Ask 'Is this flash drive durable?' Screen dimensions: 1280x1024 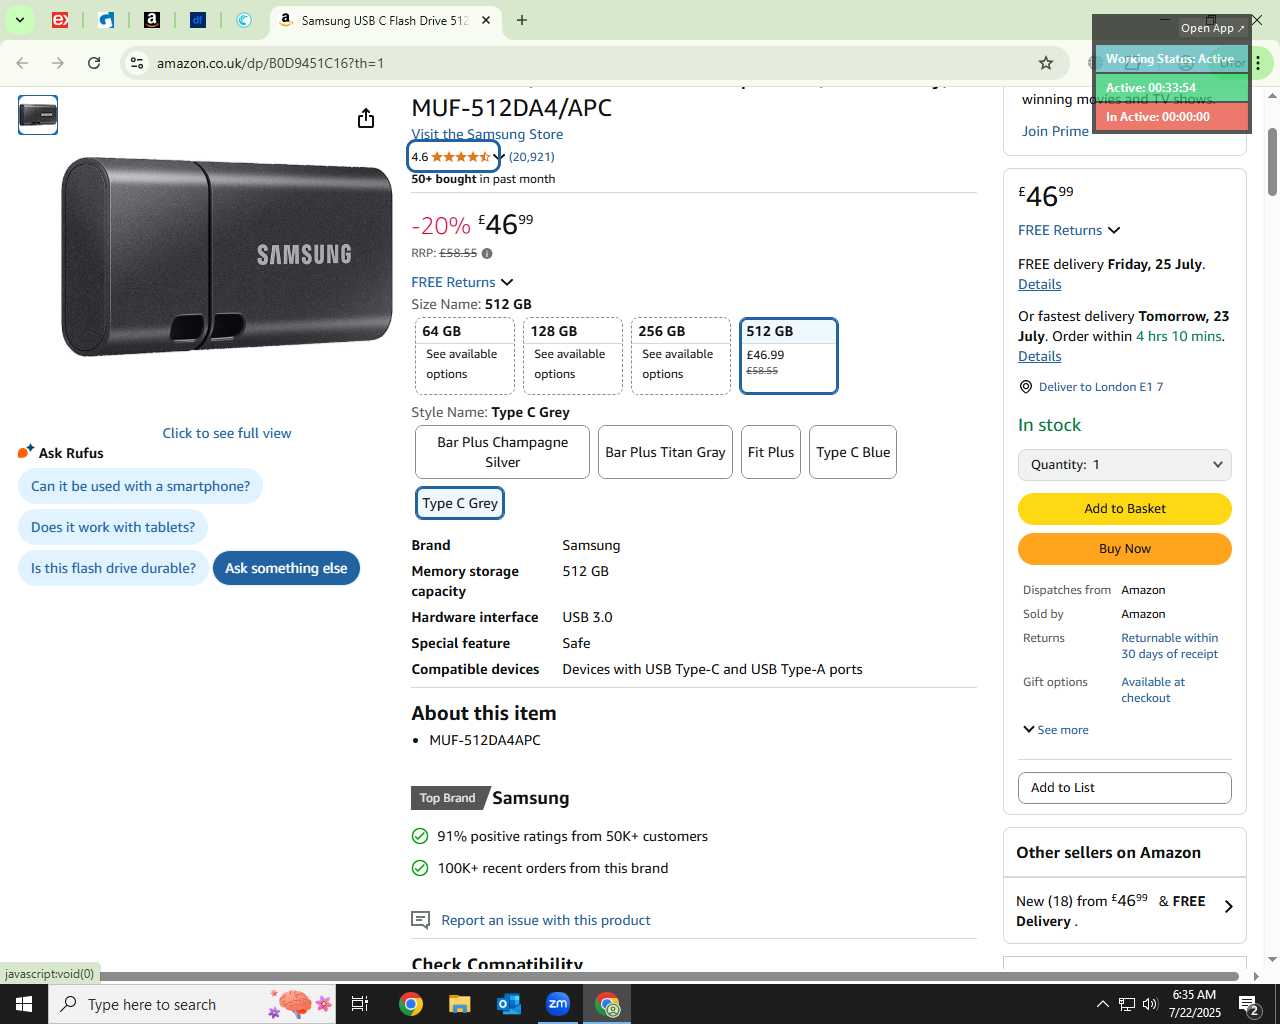(x=113, y=568)
